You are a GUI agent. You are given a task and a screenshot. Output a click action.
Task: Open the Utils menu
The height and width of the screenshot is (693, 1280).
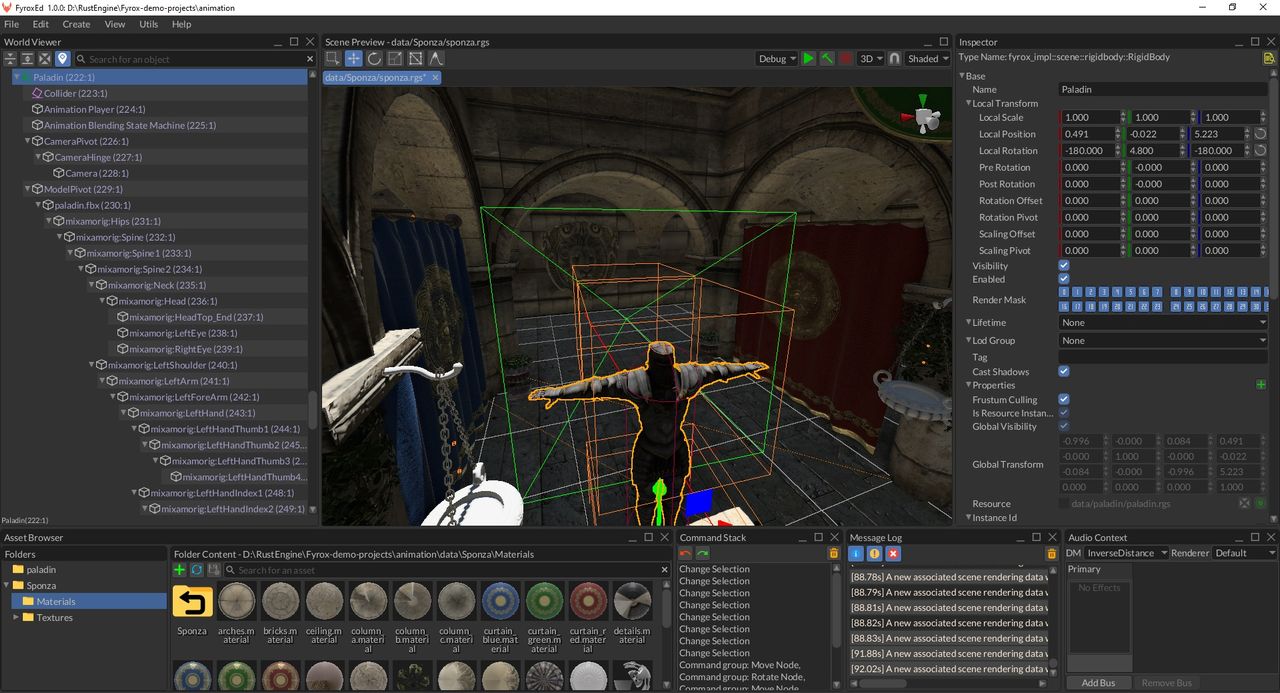coord(148,24)
